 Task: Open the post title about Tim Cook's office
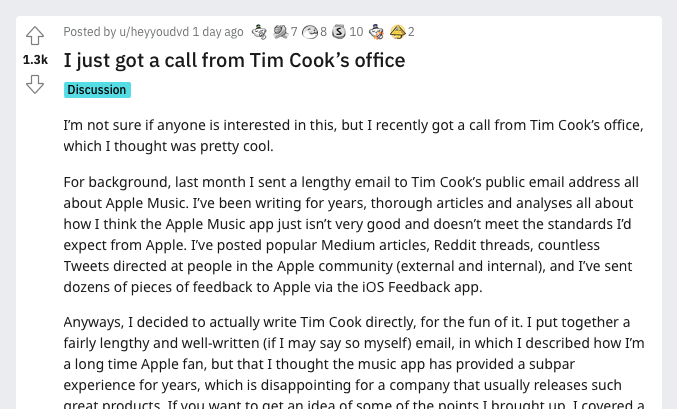click(234, 60)
